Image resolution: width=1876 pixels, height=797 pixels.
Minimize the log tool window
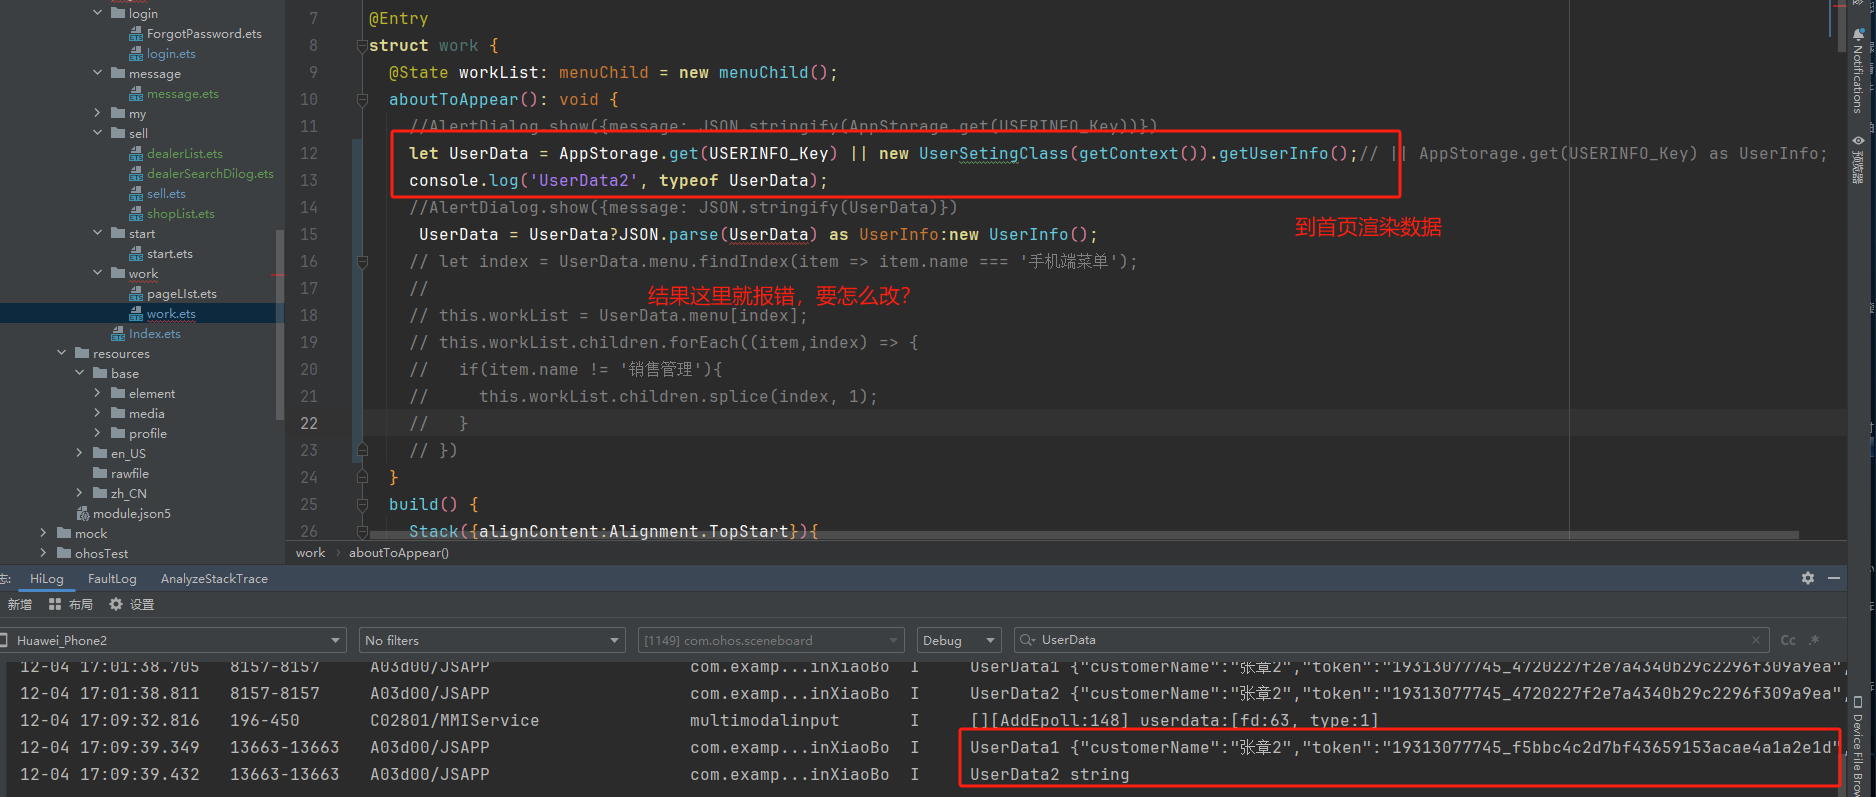coord(1834,578)
